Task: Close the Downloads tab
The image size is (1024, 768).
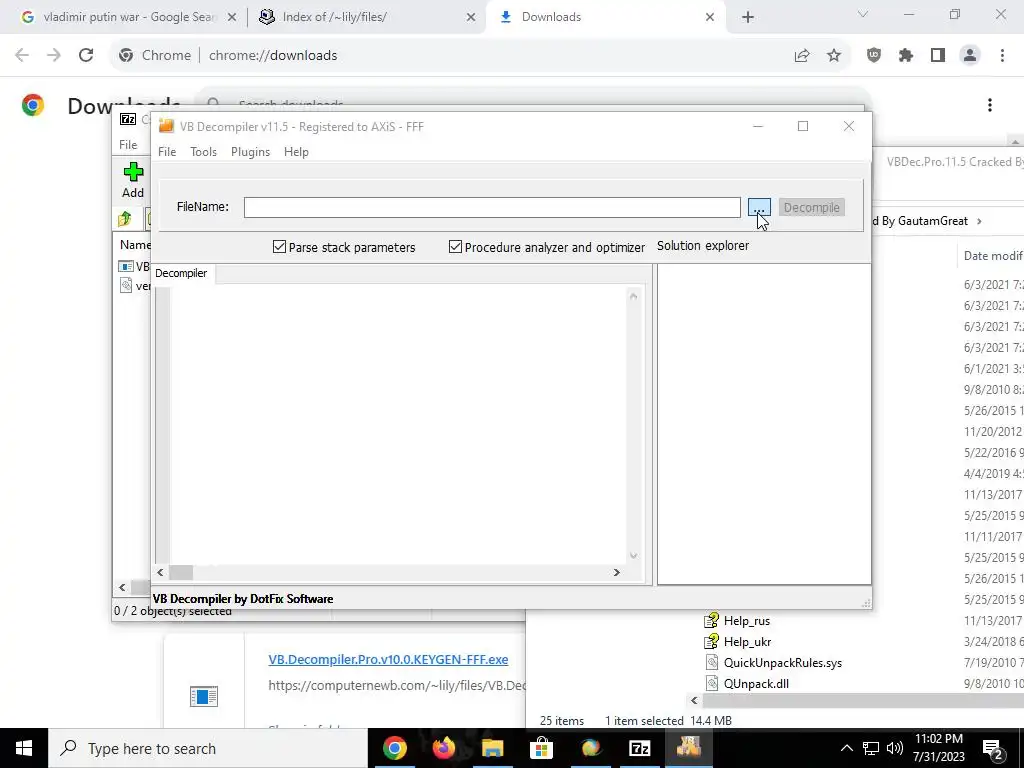Action: click(710, 18)
